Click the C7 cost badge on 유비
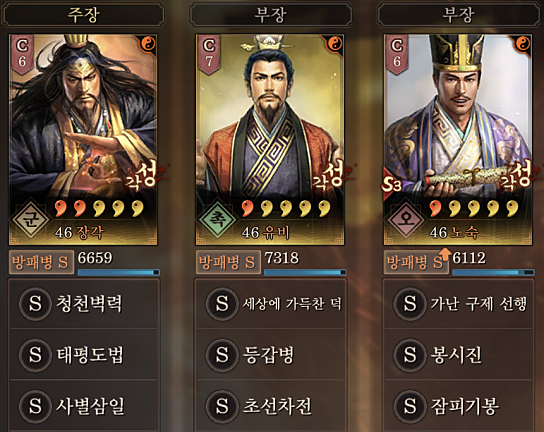 [x=209, y=54]
